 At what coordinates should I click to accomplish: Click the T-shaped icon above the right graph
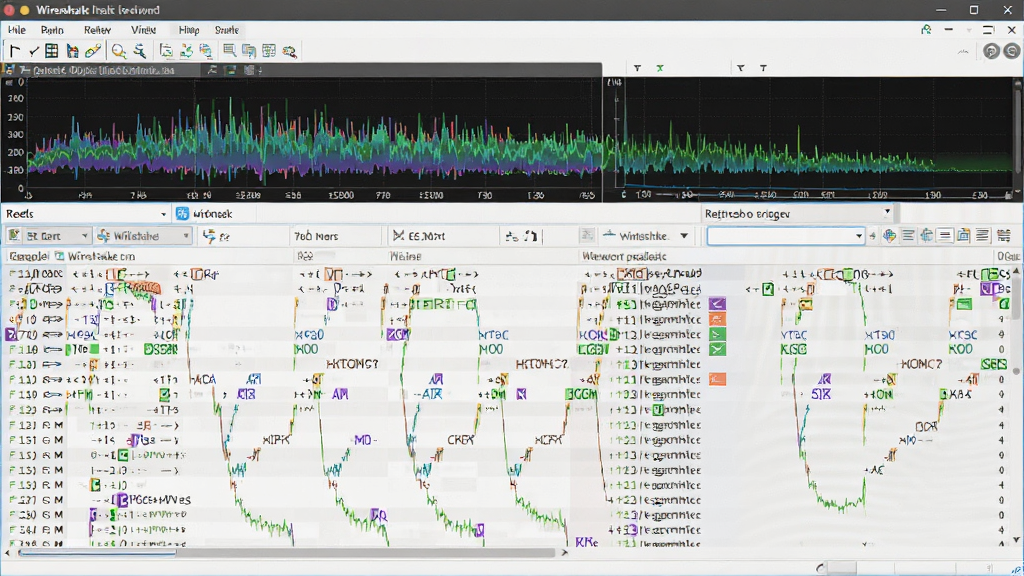[x=763, y=68]
